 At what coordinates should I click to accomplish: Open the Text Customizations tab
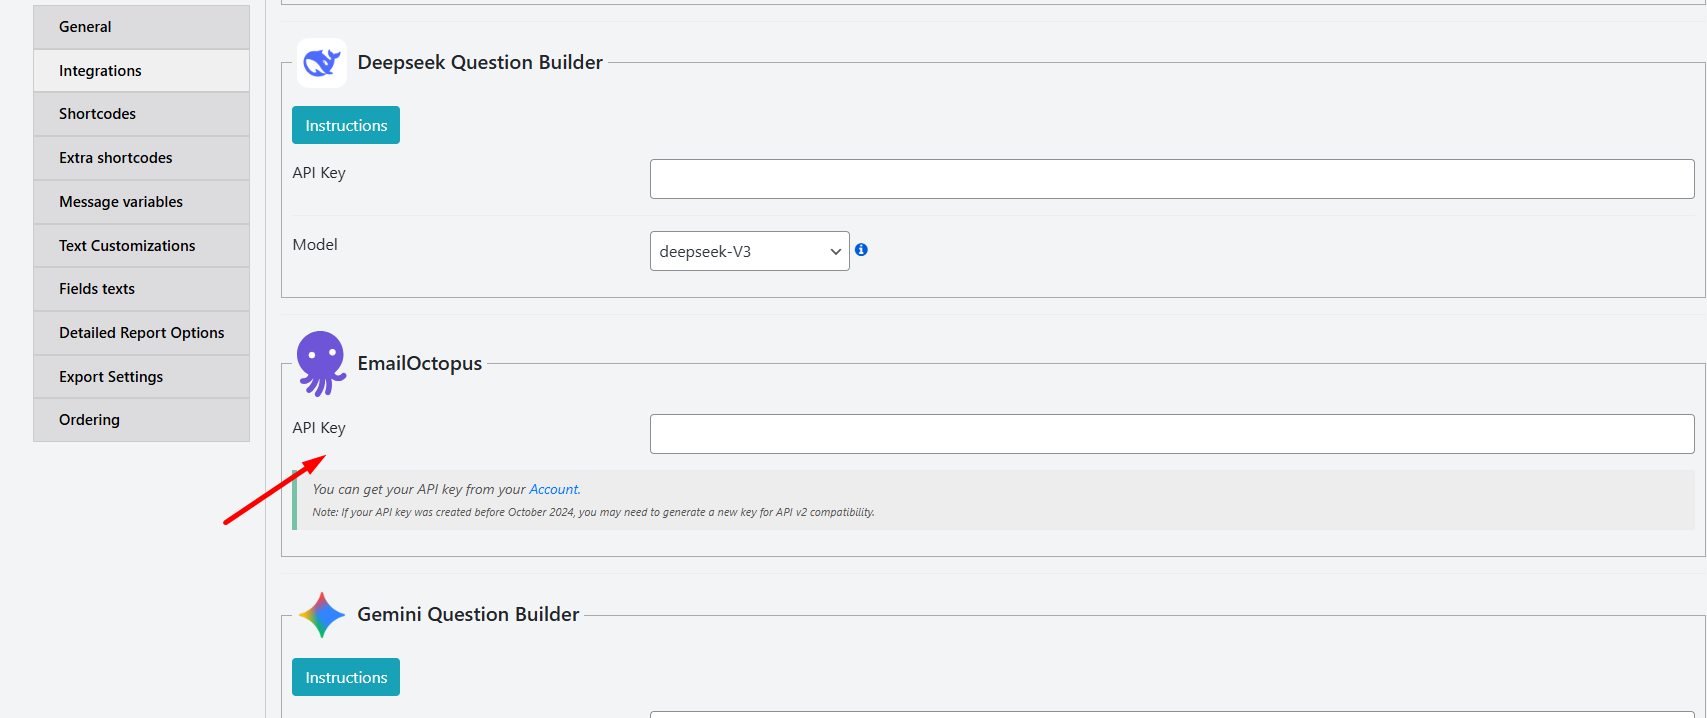(141, 246)
